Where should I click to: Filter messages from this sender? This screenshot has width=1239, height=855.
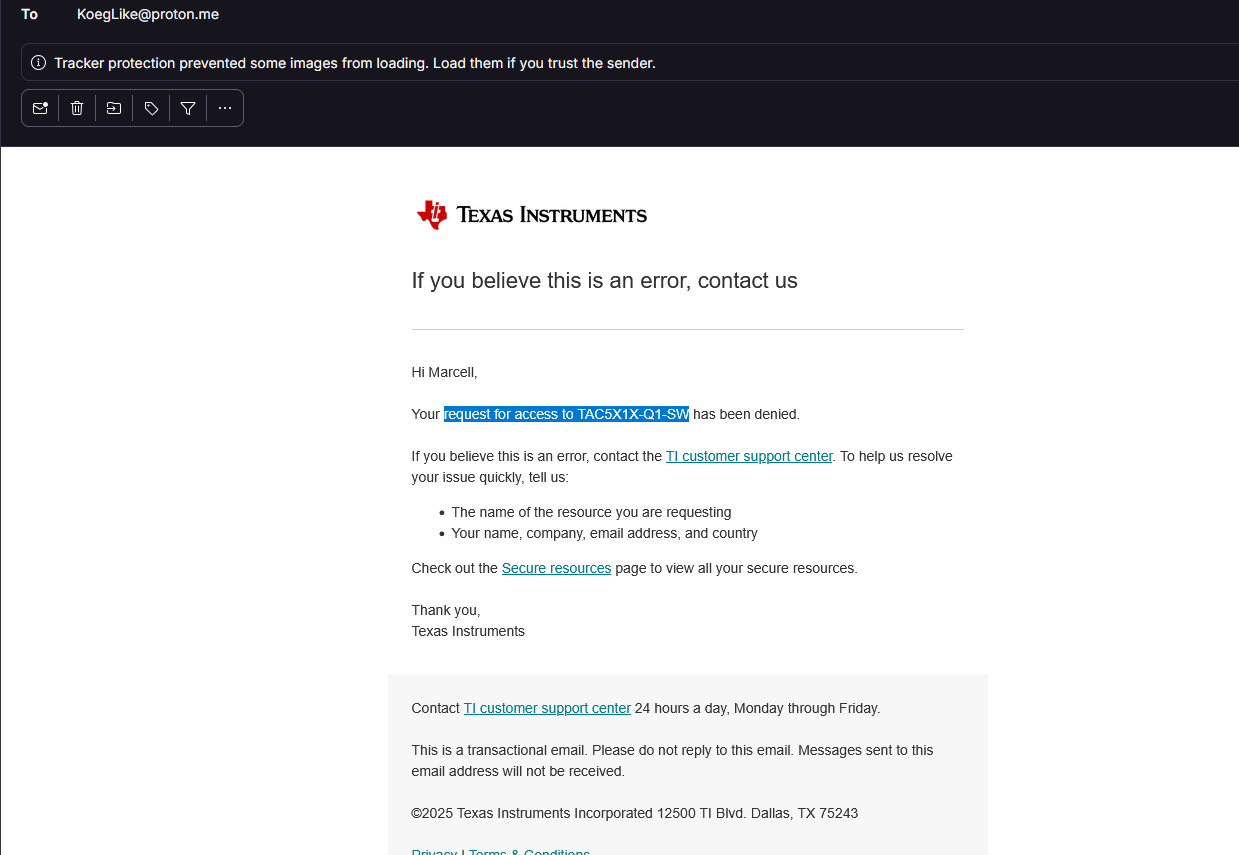point(187,107)
